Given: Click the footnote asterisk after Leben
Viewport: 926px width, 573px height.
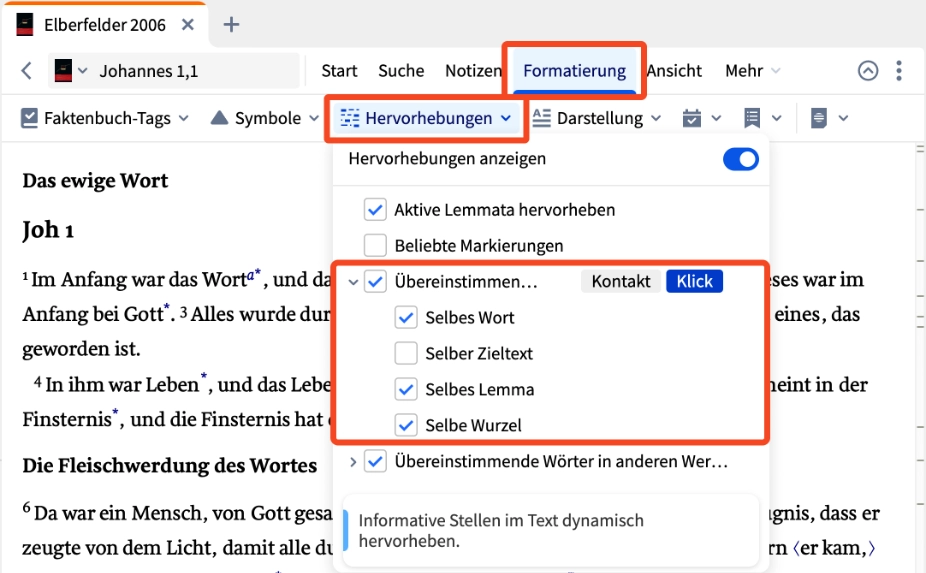Looking at the screenshot, I should [x=204, y=376].
